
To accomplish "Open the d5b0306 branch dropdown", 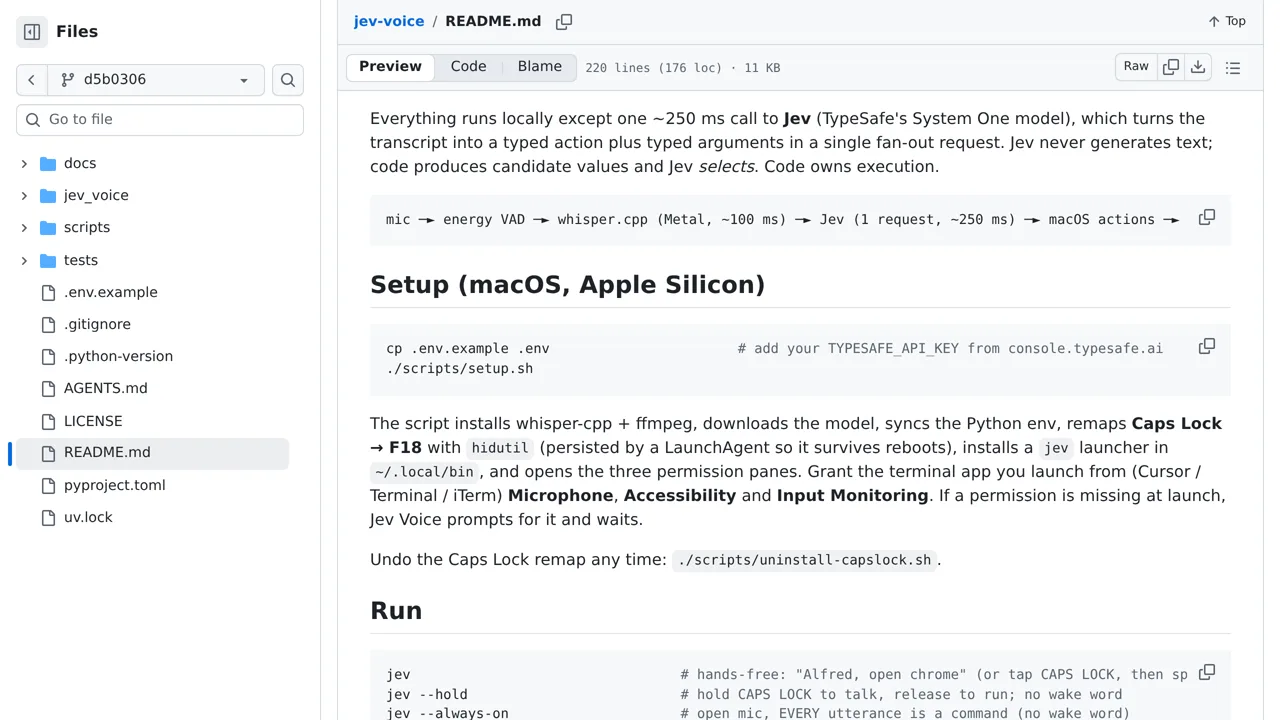I will click(156, 80).
